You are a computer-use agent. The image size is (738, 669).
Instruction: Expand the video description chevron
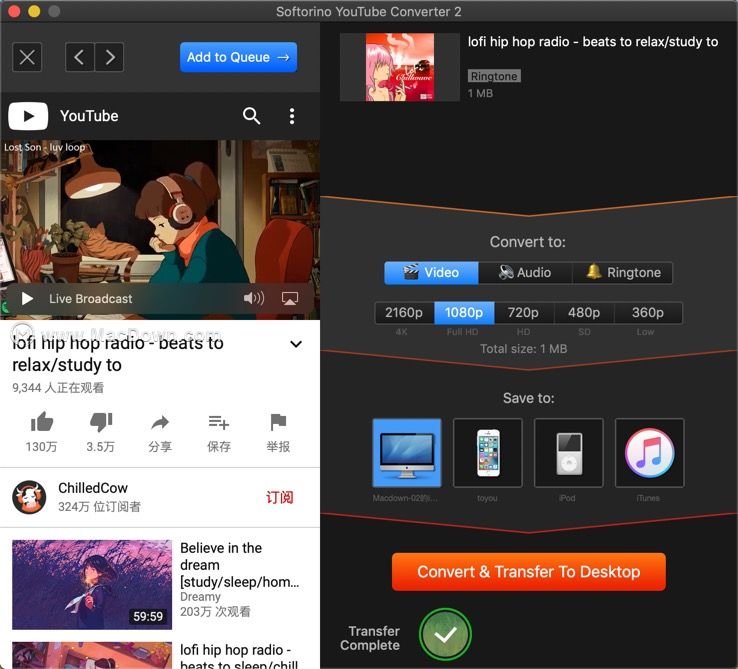click(x=296, y=344)
